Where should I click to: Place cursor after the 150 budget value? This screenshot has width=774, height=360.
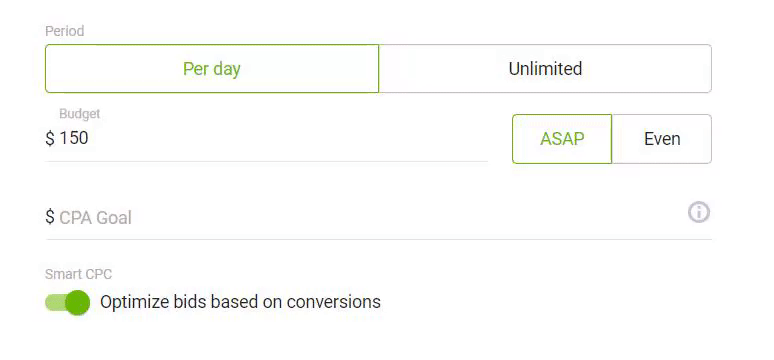click(x=90, y=138)
